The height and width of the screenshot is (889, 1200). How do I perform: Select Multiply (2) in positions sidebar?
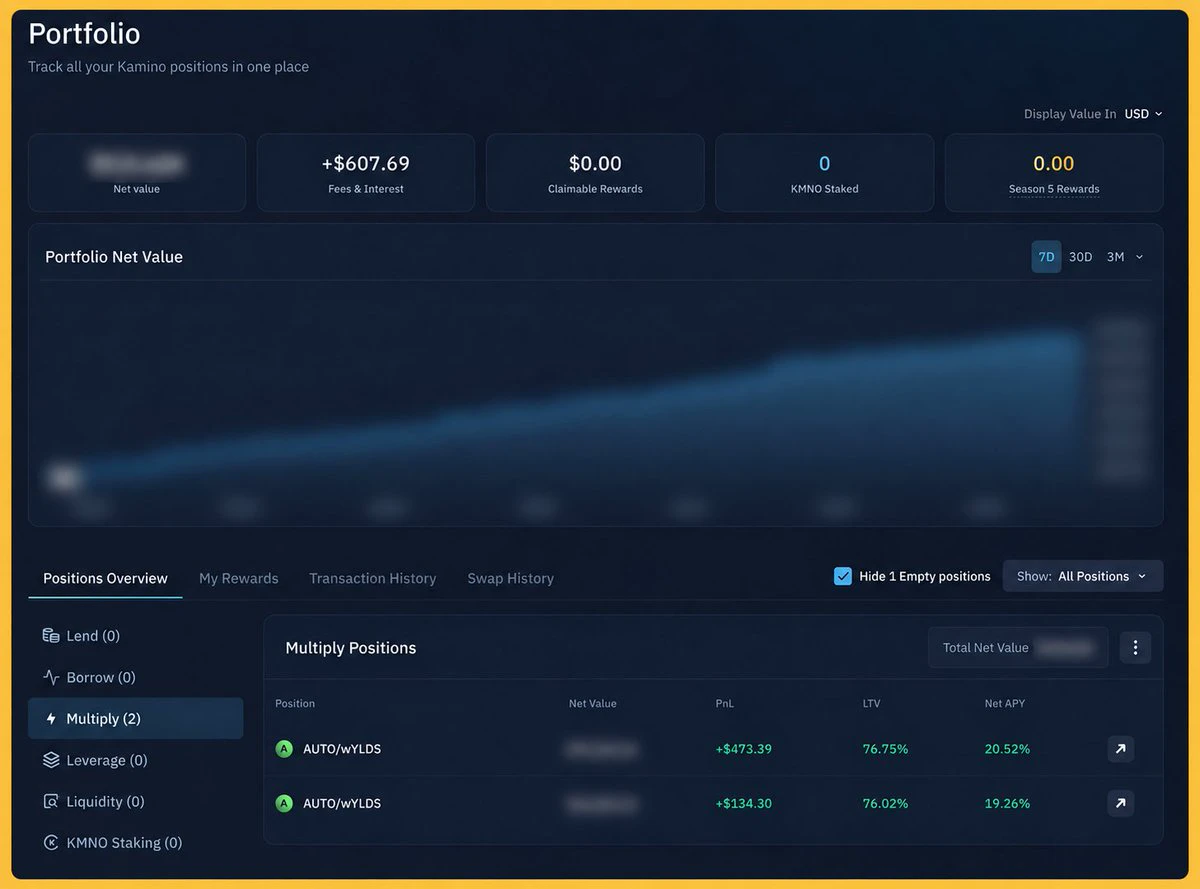point(135,719)
